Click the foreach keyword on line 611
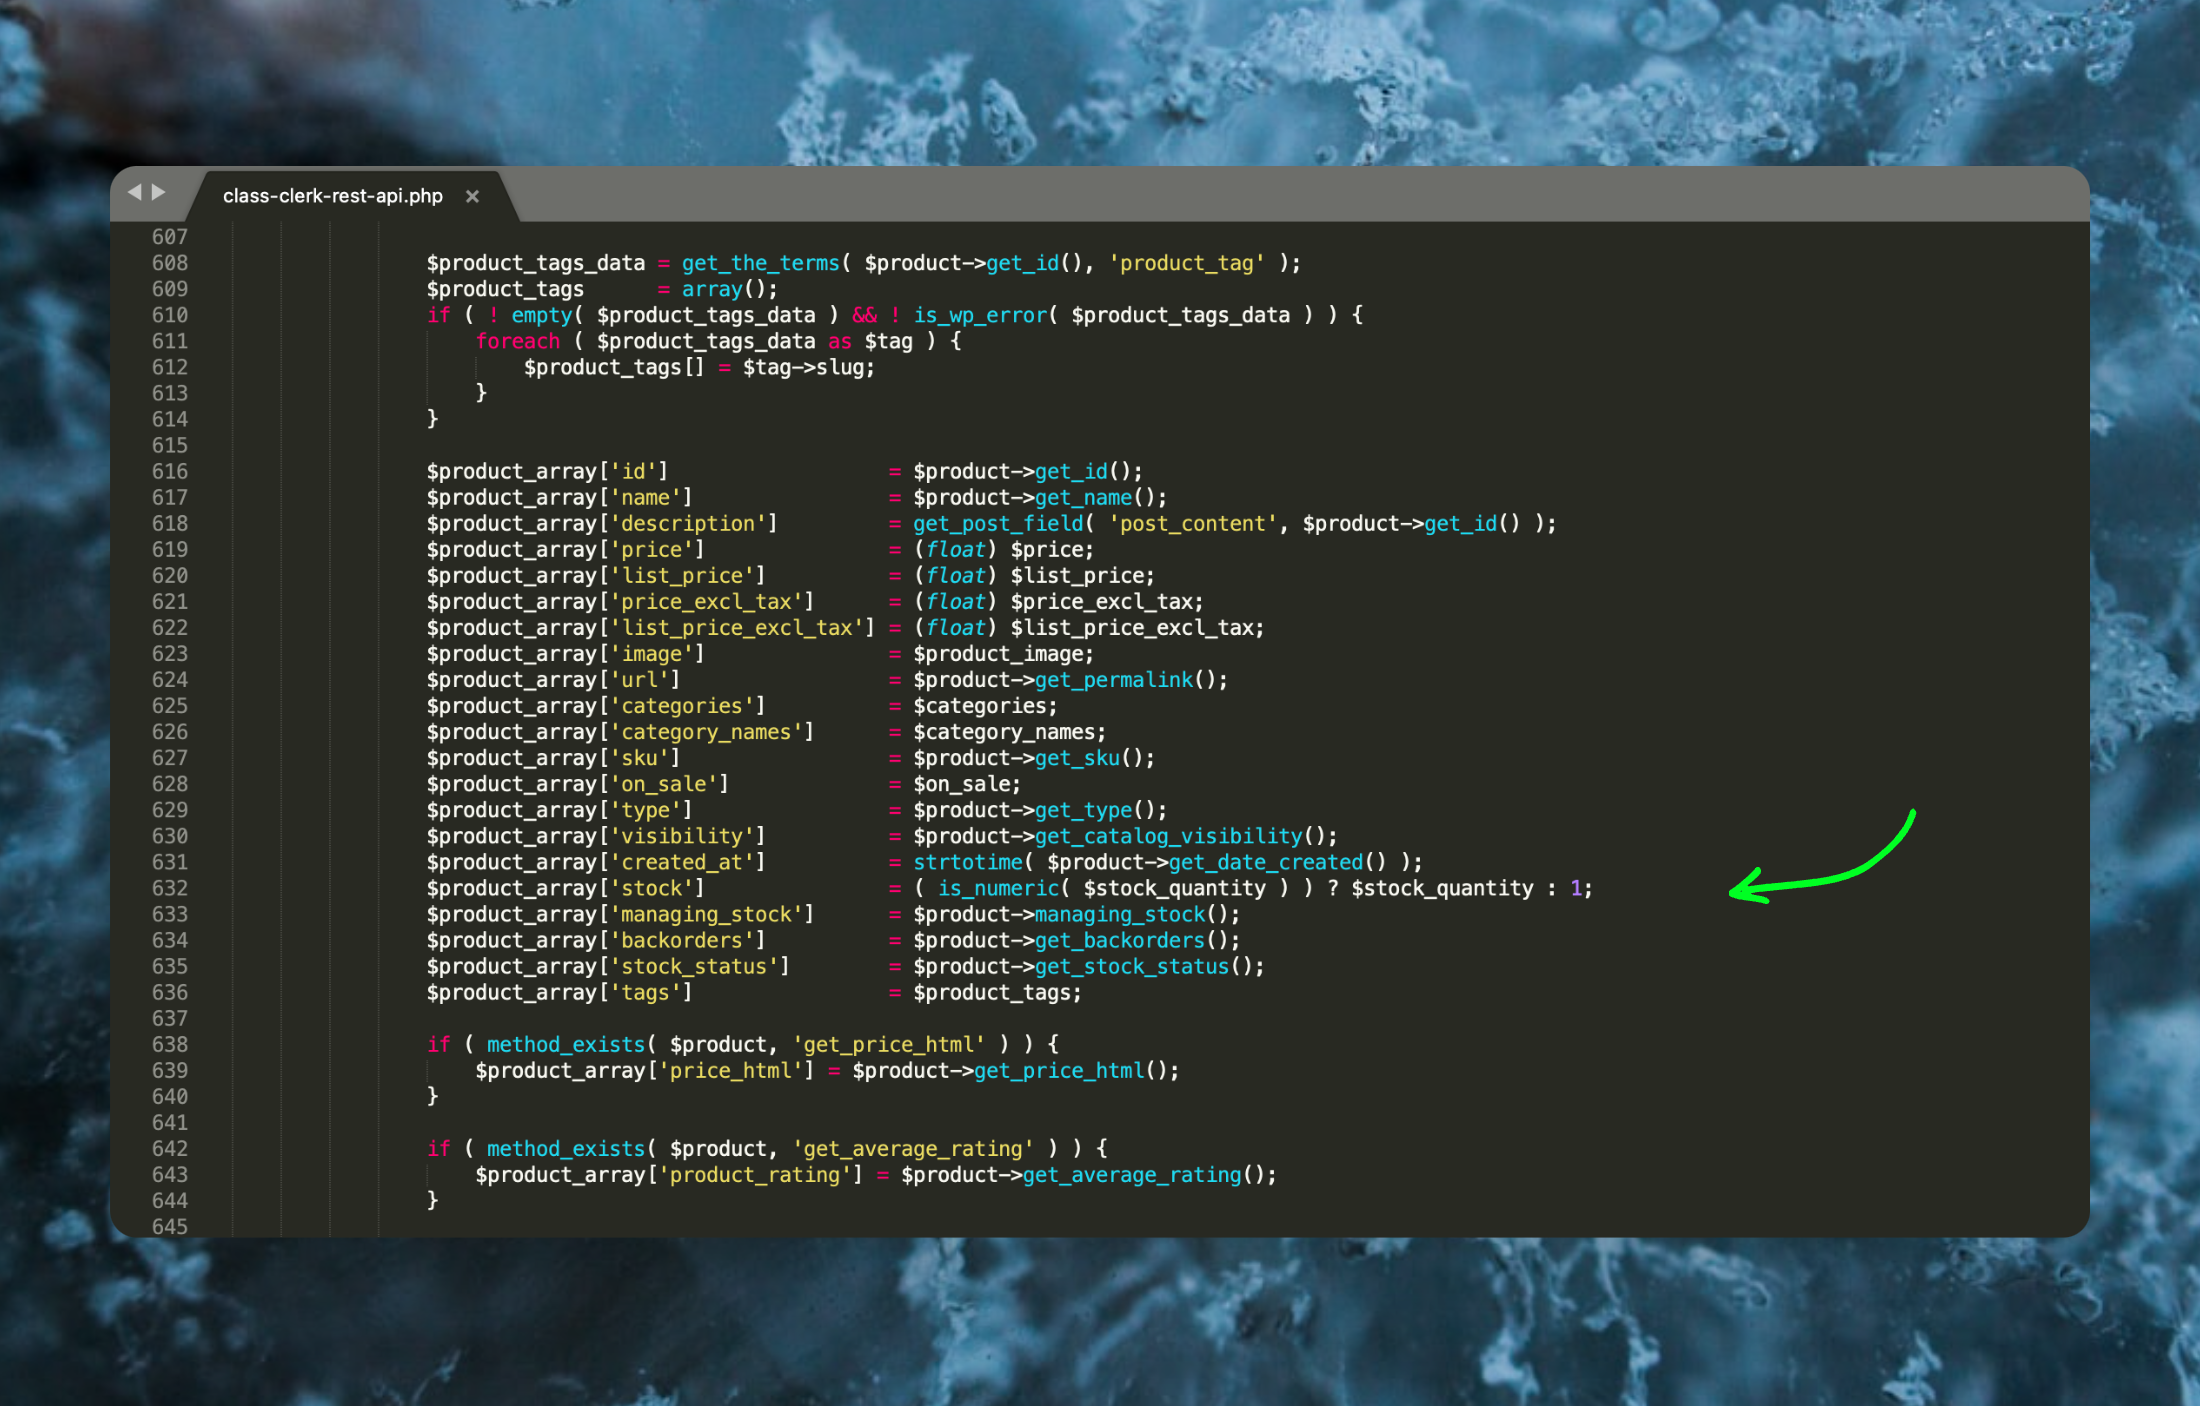Image resolution: width=2200 pixels, height=1406 pixels. [517, 341]
